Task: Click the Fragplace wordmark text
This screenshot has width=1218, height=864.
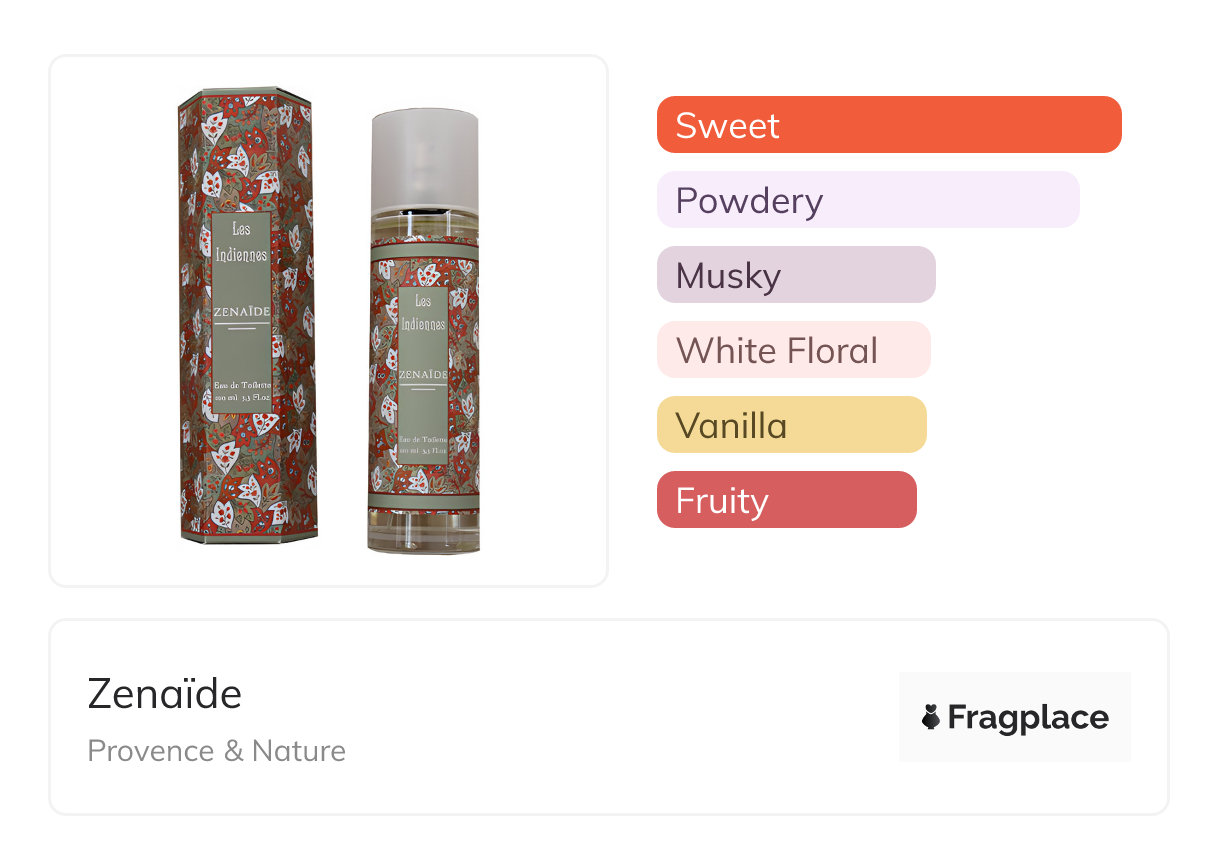Action: 1028,717
